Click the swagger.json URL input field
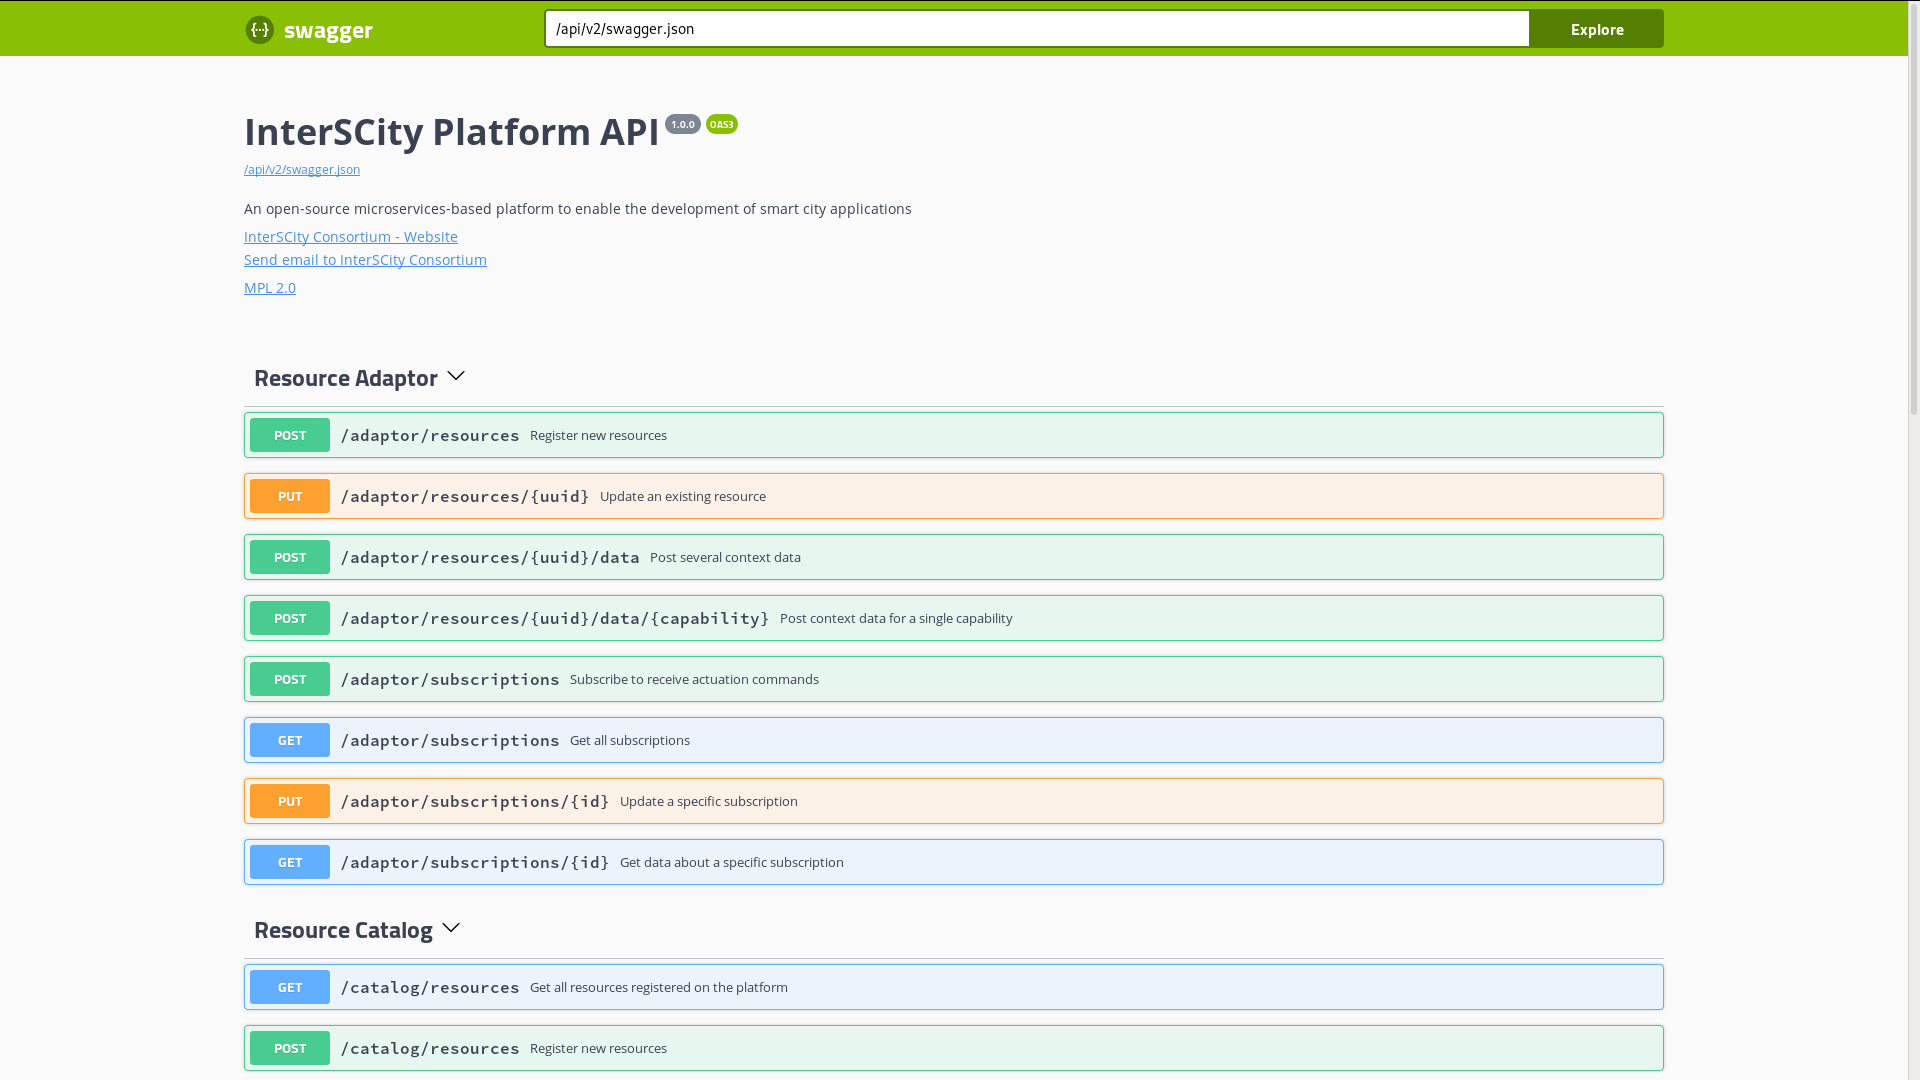This screenshot has width=1920, height=1080. pos(1036,29)
